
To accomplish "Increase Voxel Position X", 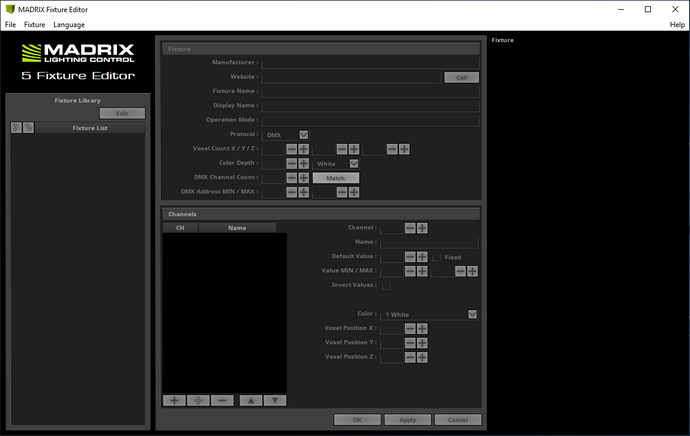I will pyautogui.click(x=422, y=329).
